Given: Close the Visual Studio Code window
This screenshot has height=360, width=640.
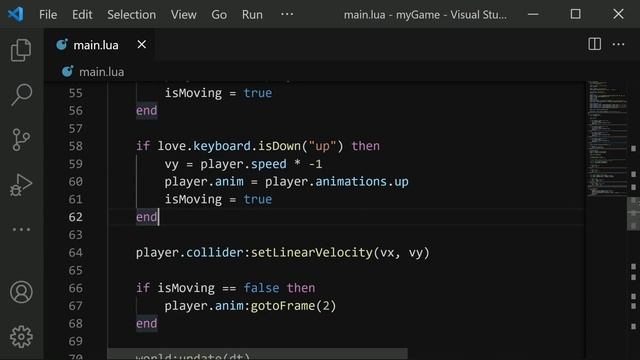Looking at the screenshot, I should click(618, 14).
